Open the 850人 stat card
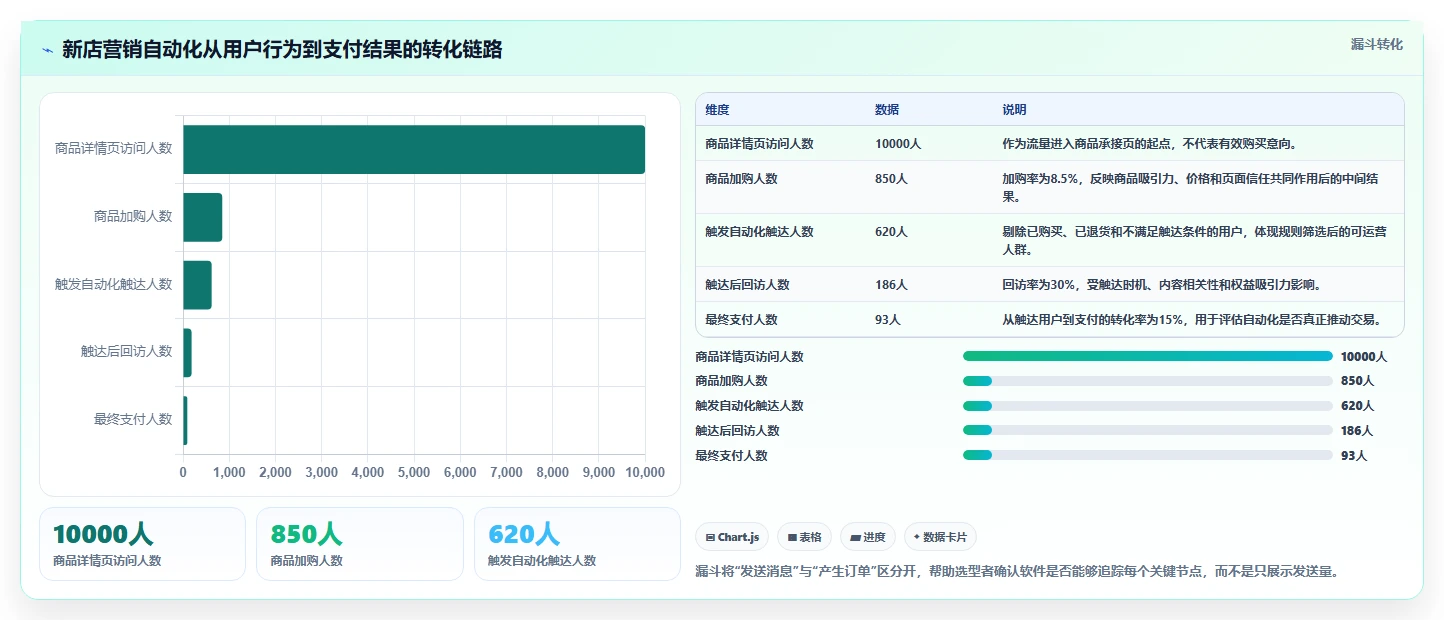1444x620 pixels. click(360, 544)
